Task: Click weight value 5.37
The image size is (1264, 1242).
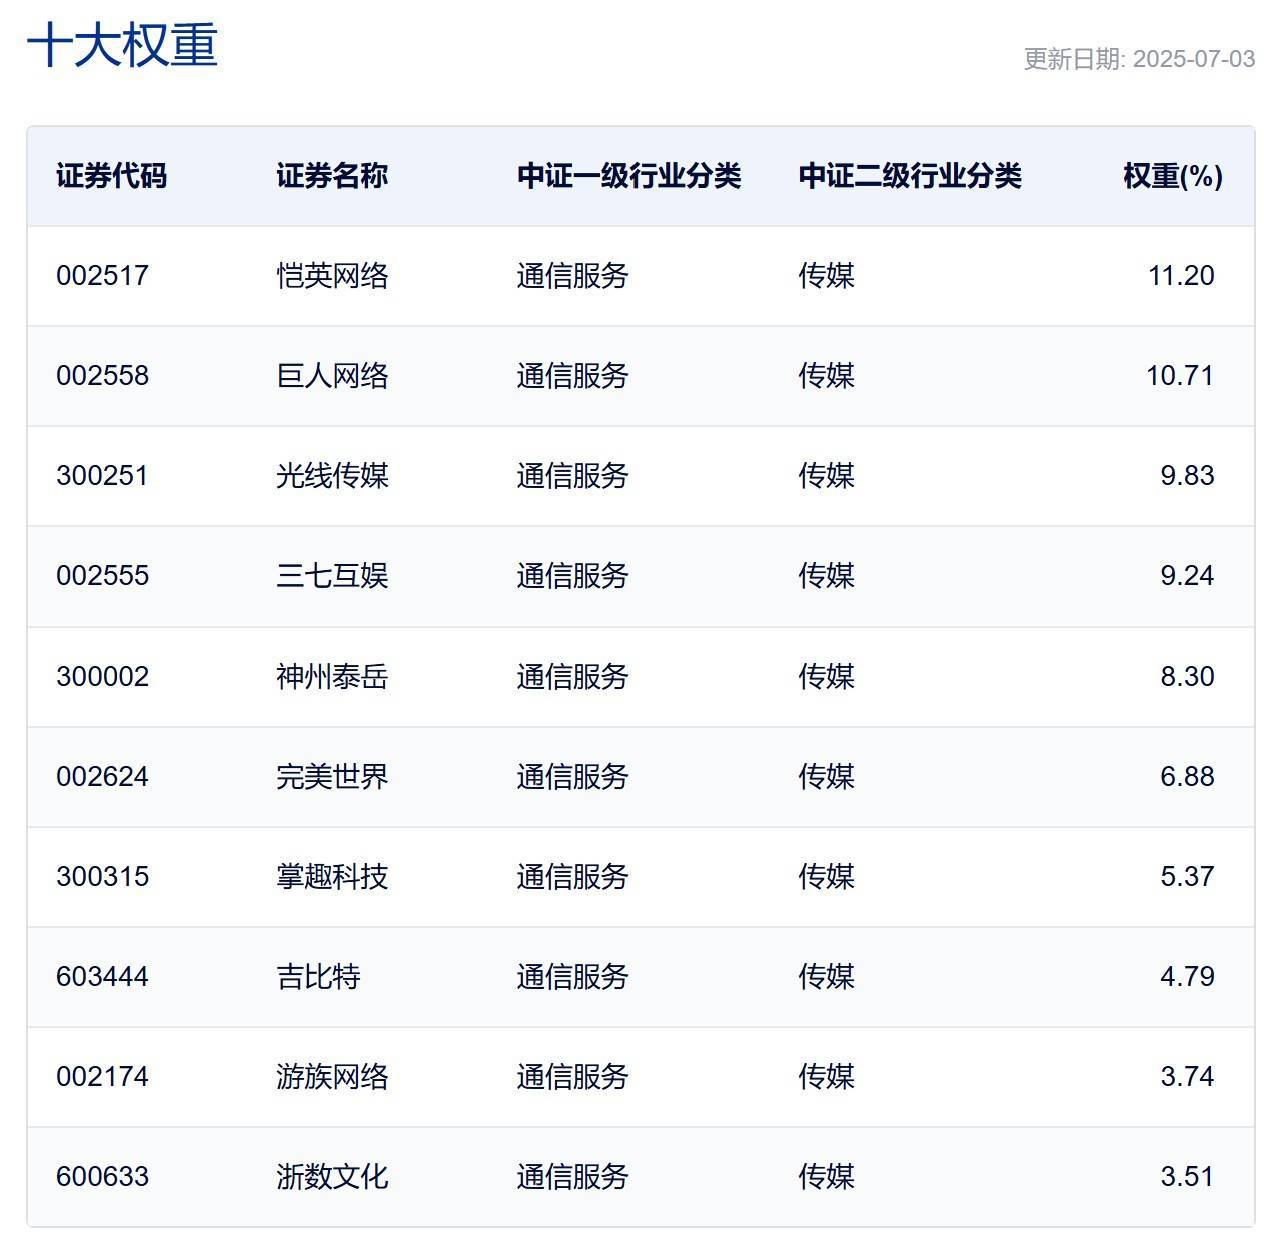Action: [x=1187, y=877]
